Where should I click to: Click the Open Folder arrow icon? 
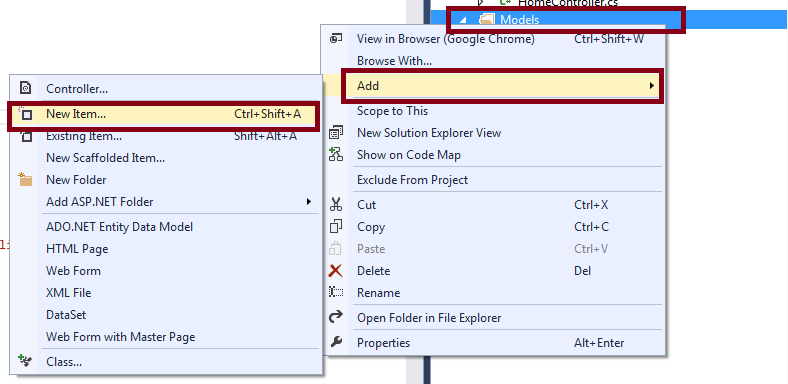pos(336,317)
